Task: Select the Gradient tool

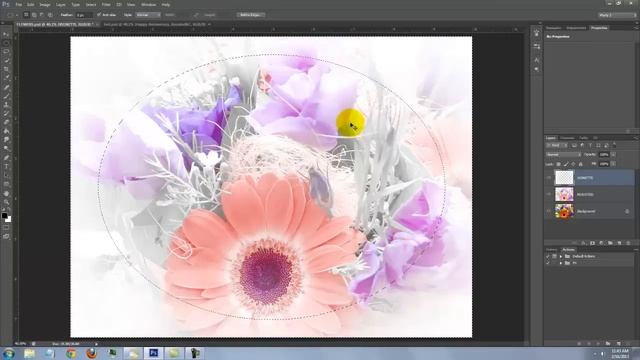Action: (6, 131)
